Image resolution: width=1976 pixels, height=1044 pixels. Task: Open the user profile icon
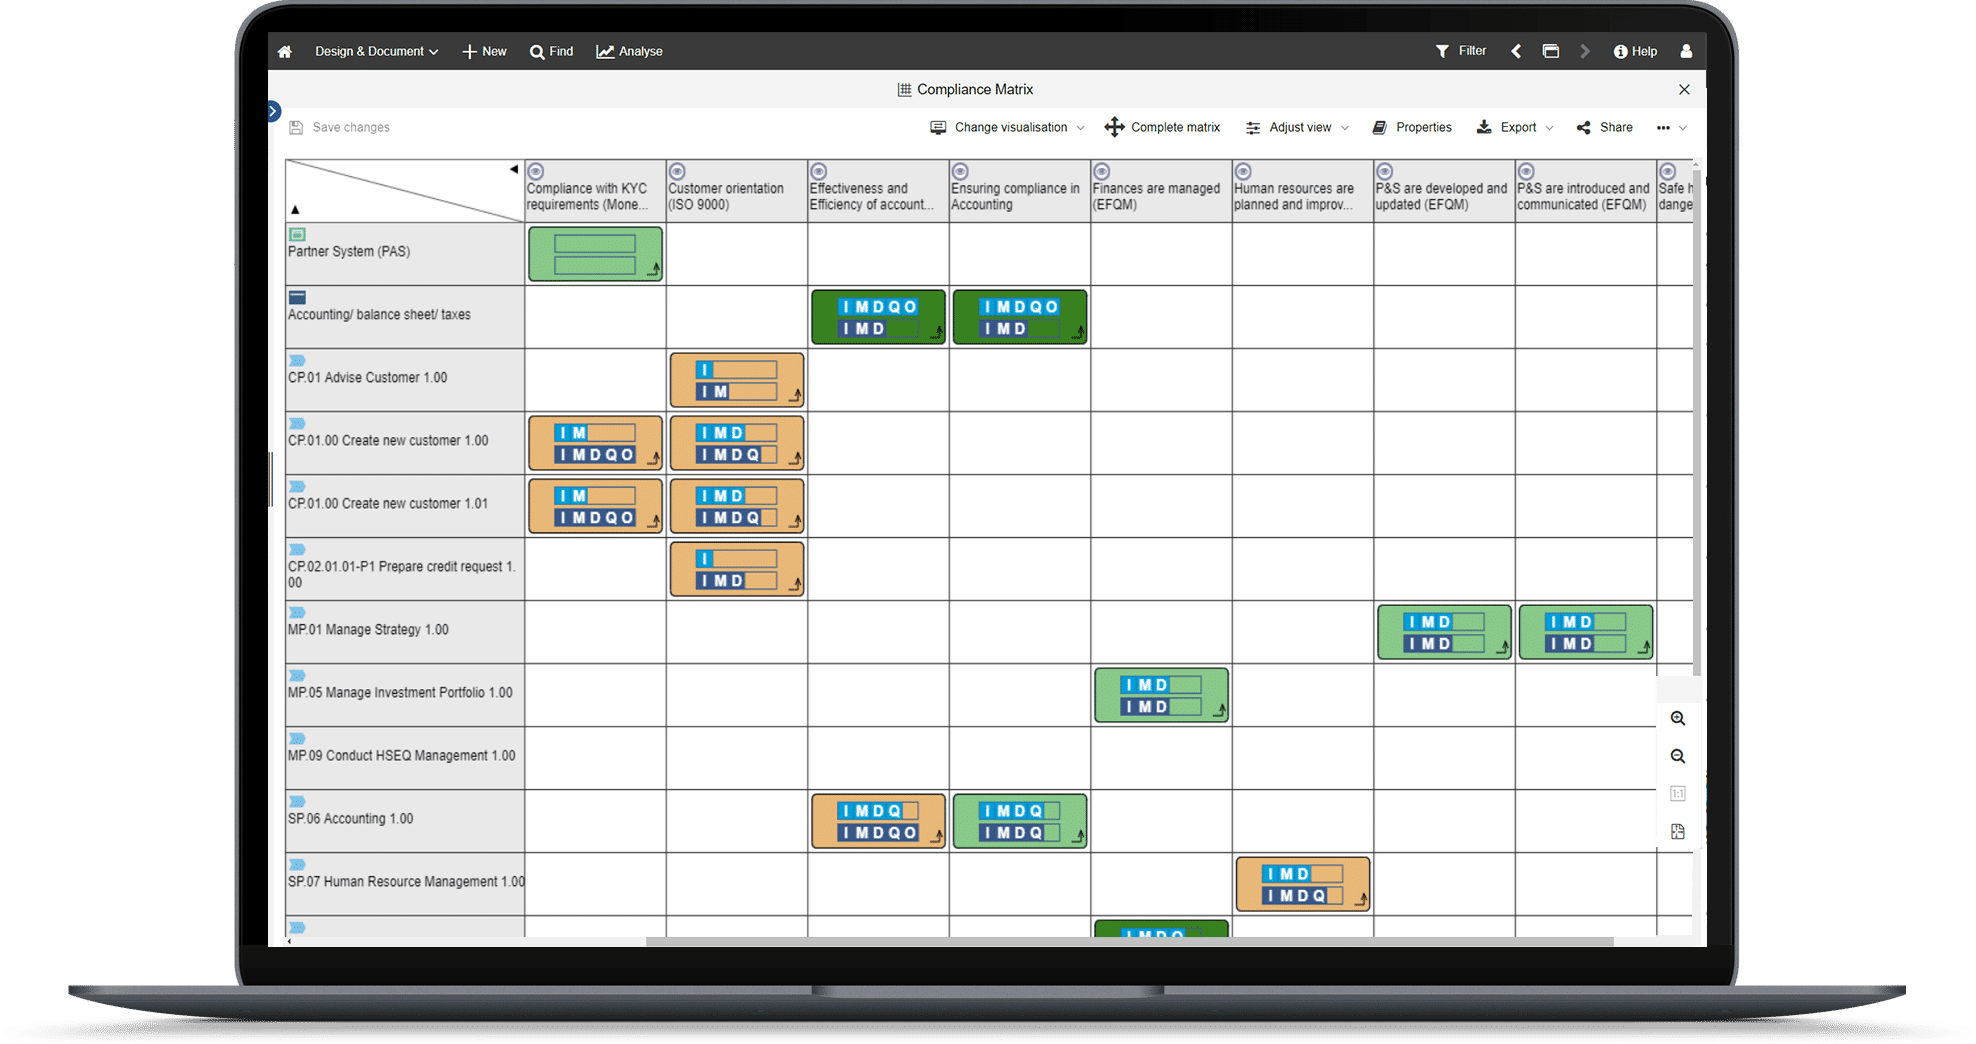(x=1686, y=51)
